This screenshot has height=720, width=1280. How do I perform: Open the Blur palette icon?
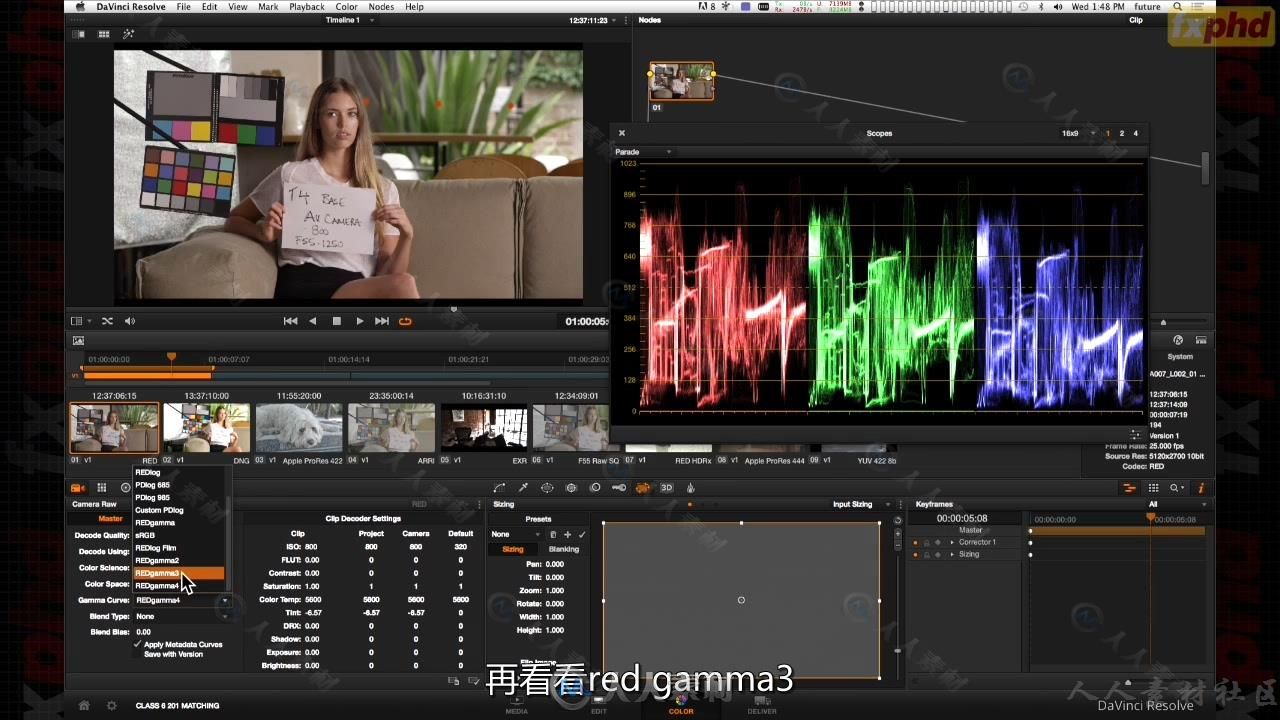tap(595, 488)
